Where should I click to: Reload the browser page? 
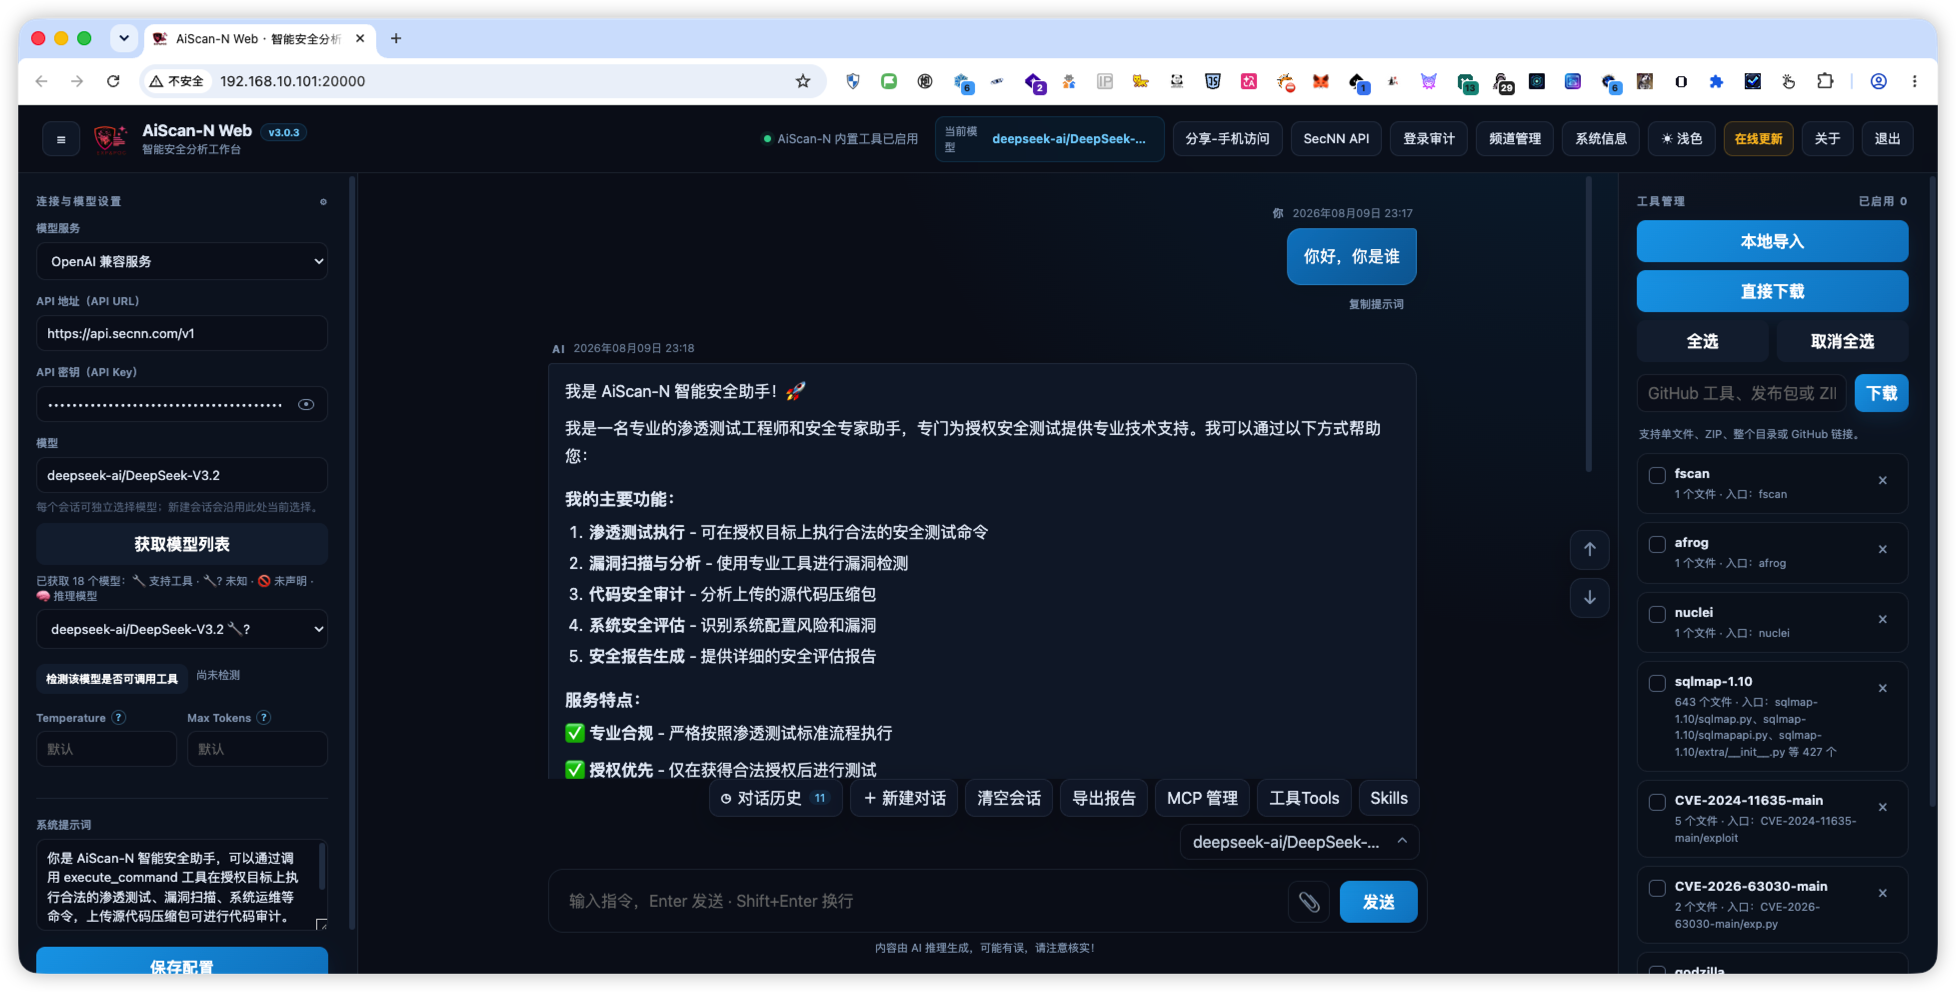113,81
